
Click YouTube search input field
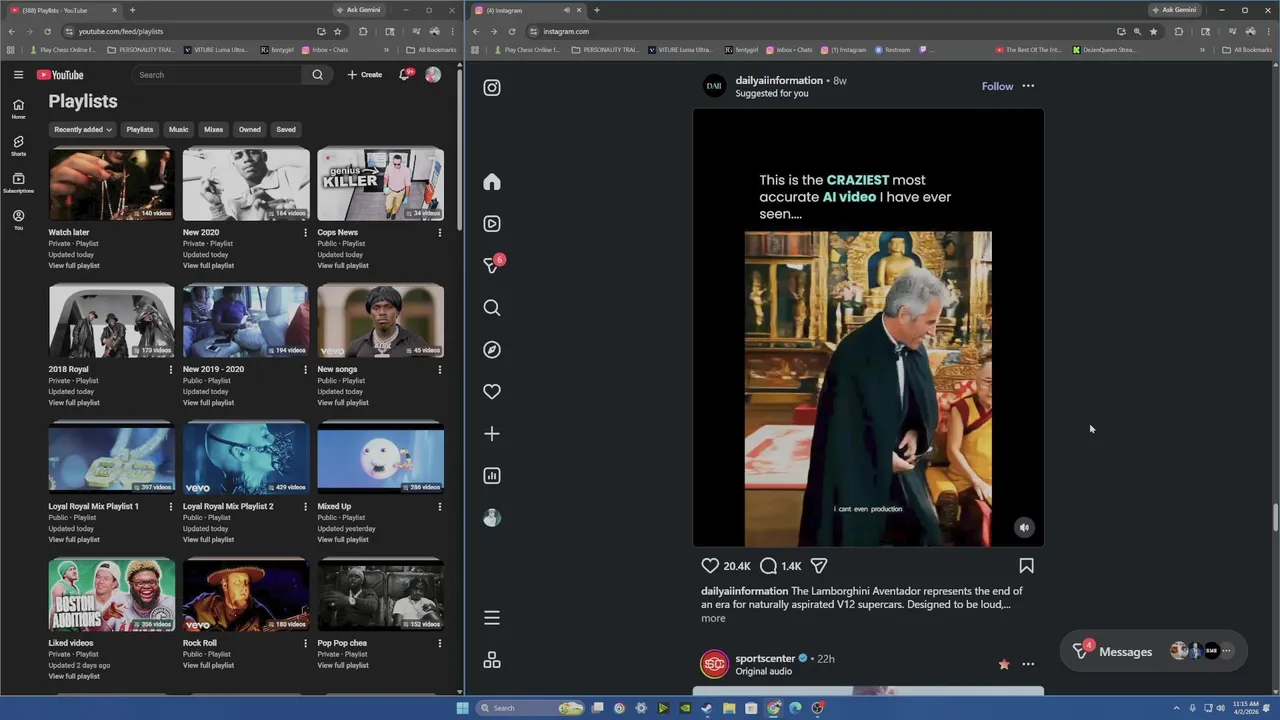point(216,75)
